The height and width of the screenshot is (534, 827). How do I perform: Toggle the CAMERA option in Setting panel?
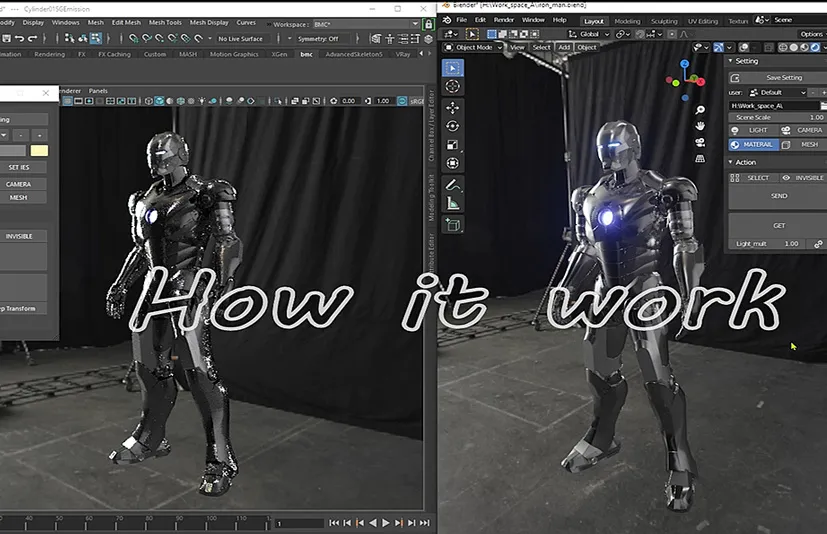coord(803,130)
